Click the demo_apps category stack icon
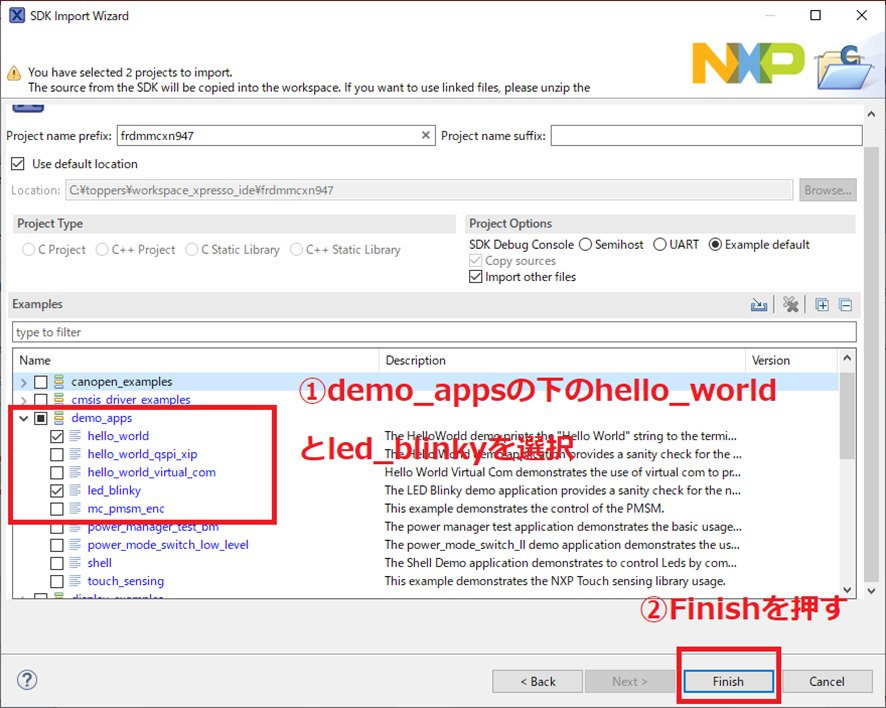 [59, 418]
